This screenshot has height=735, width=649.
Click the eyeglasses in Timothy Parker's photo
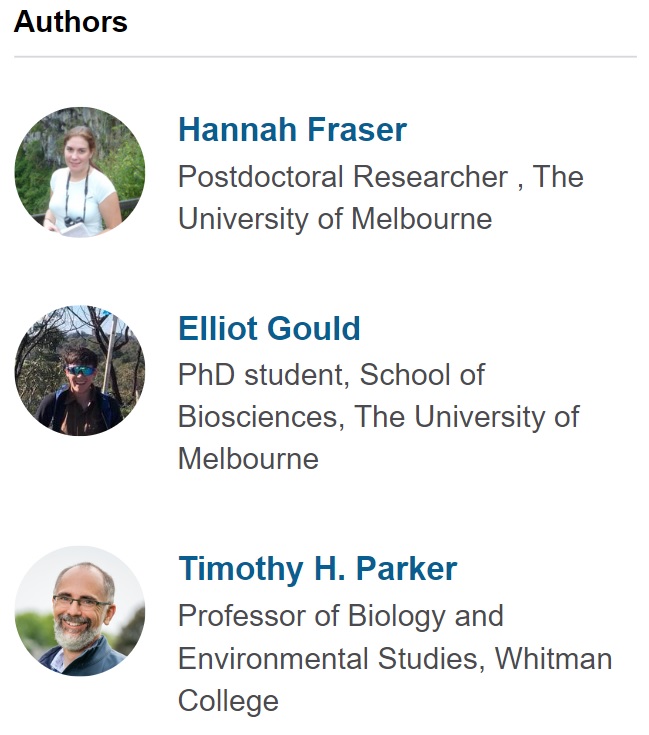click(x=82, y=603)
